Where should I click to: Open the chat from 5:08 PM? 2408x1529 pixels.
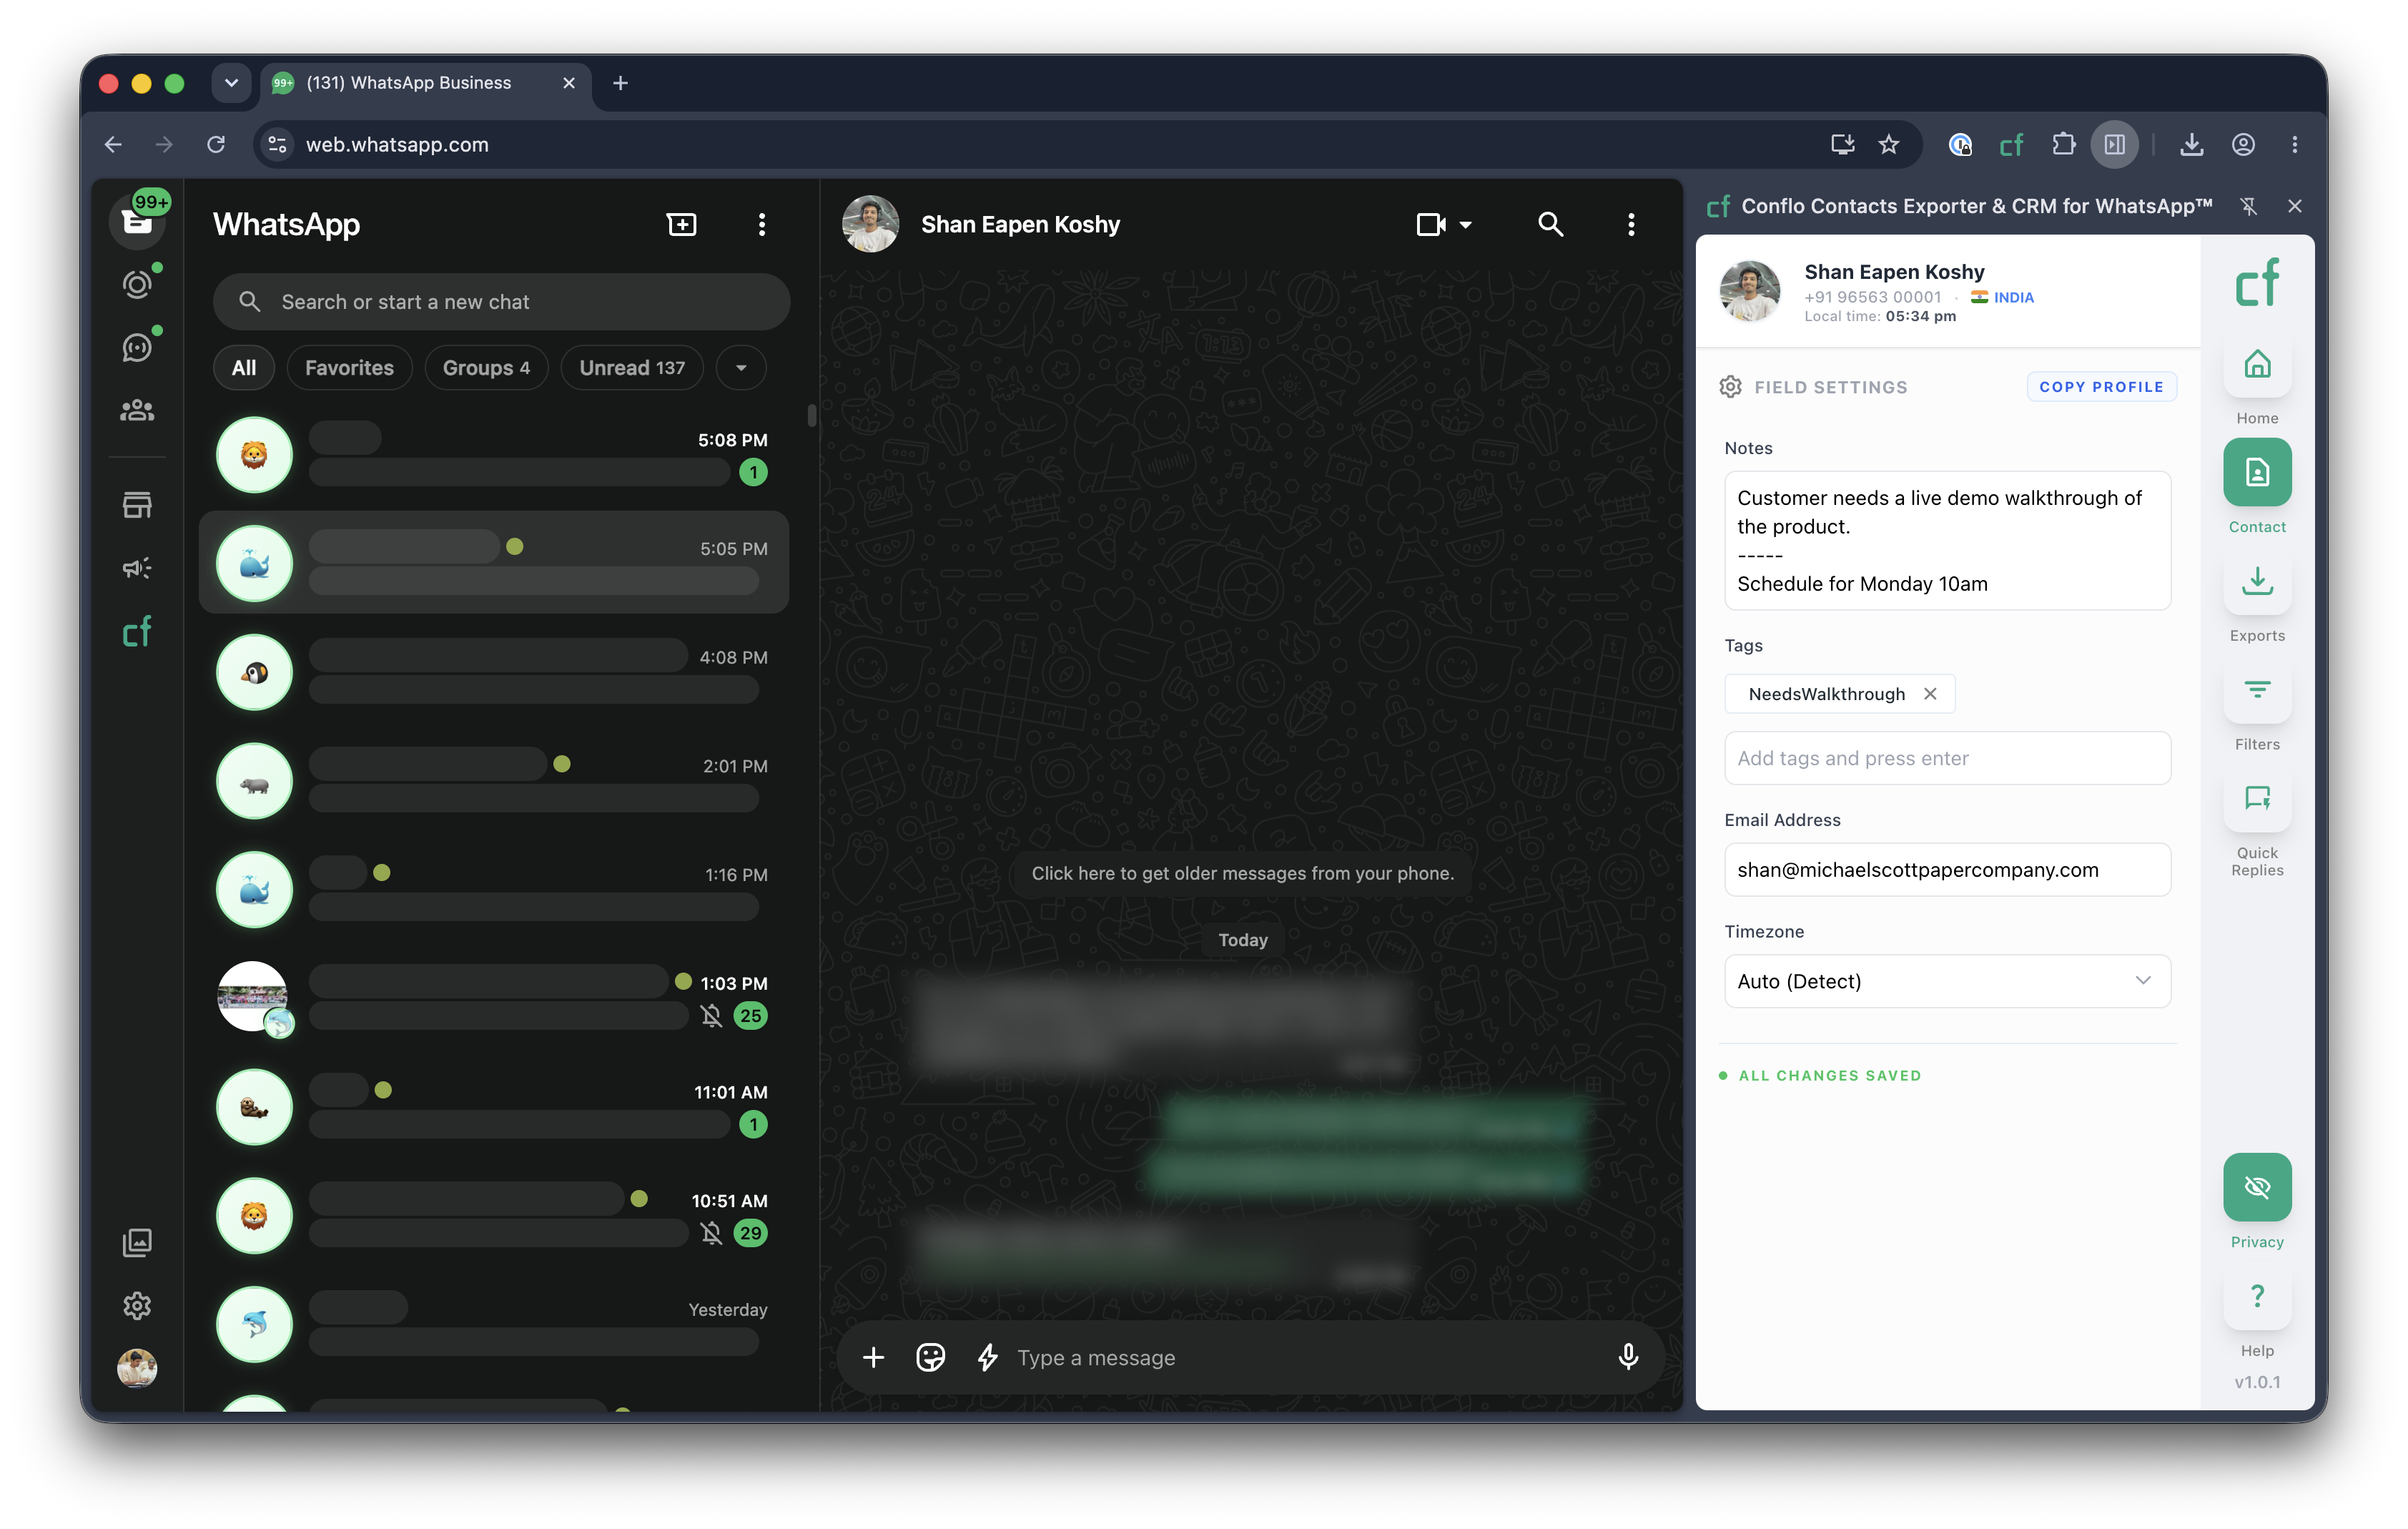[x=494, y=456]
